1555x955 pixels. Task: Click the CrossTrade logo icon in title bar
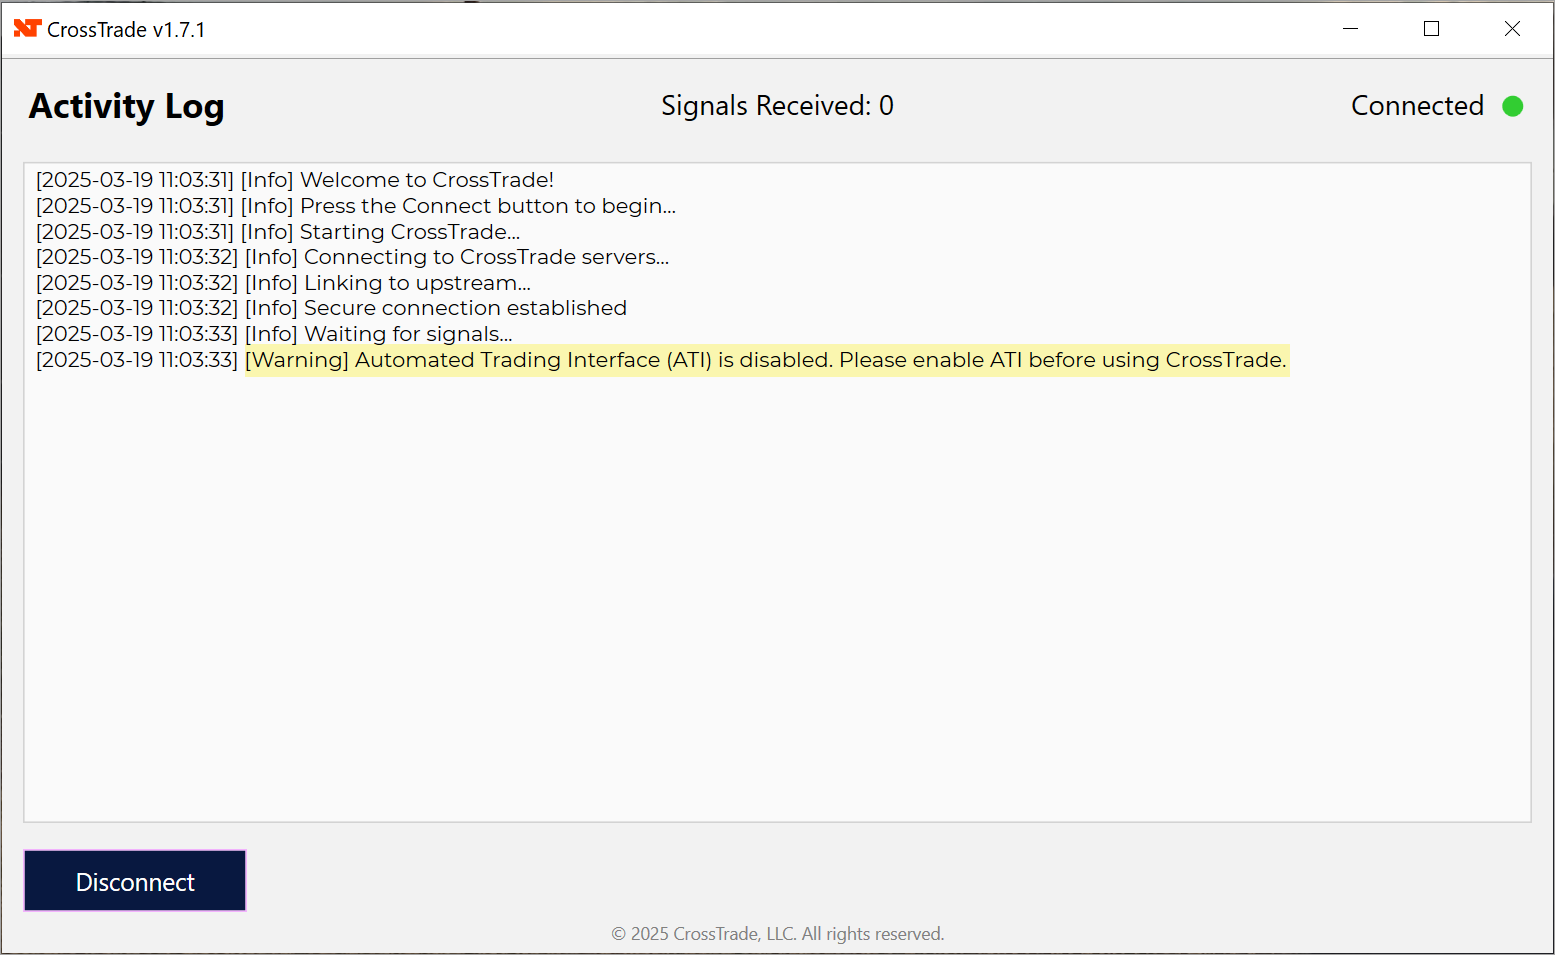pos(27,29)
